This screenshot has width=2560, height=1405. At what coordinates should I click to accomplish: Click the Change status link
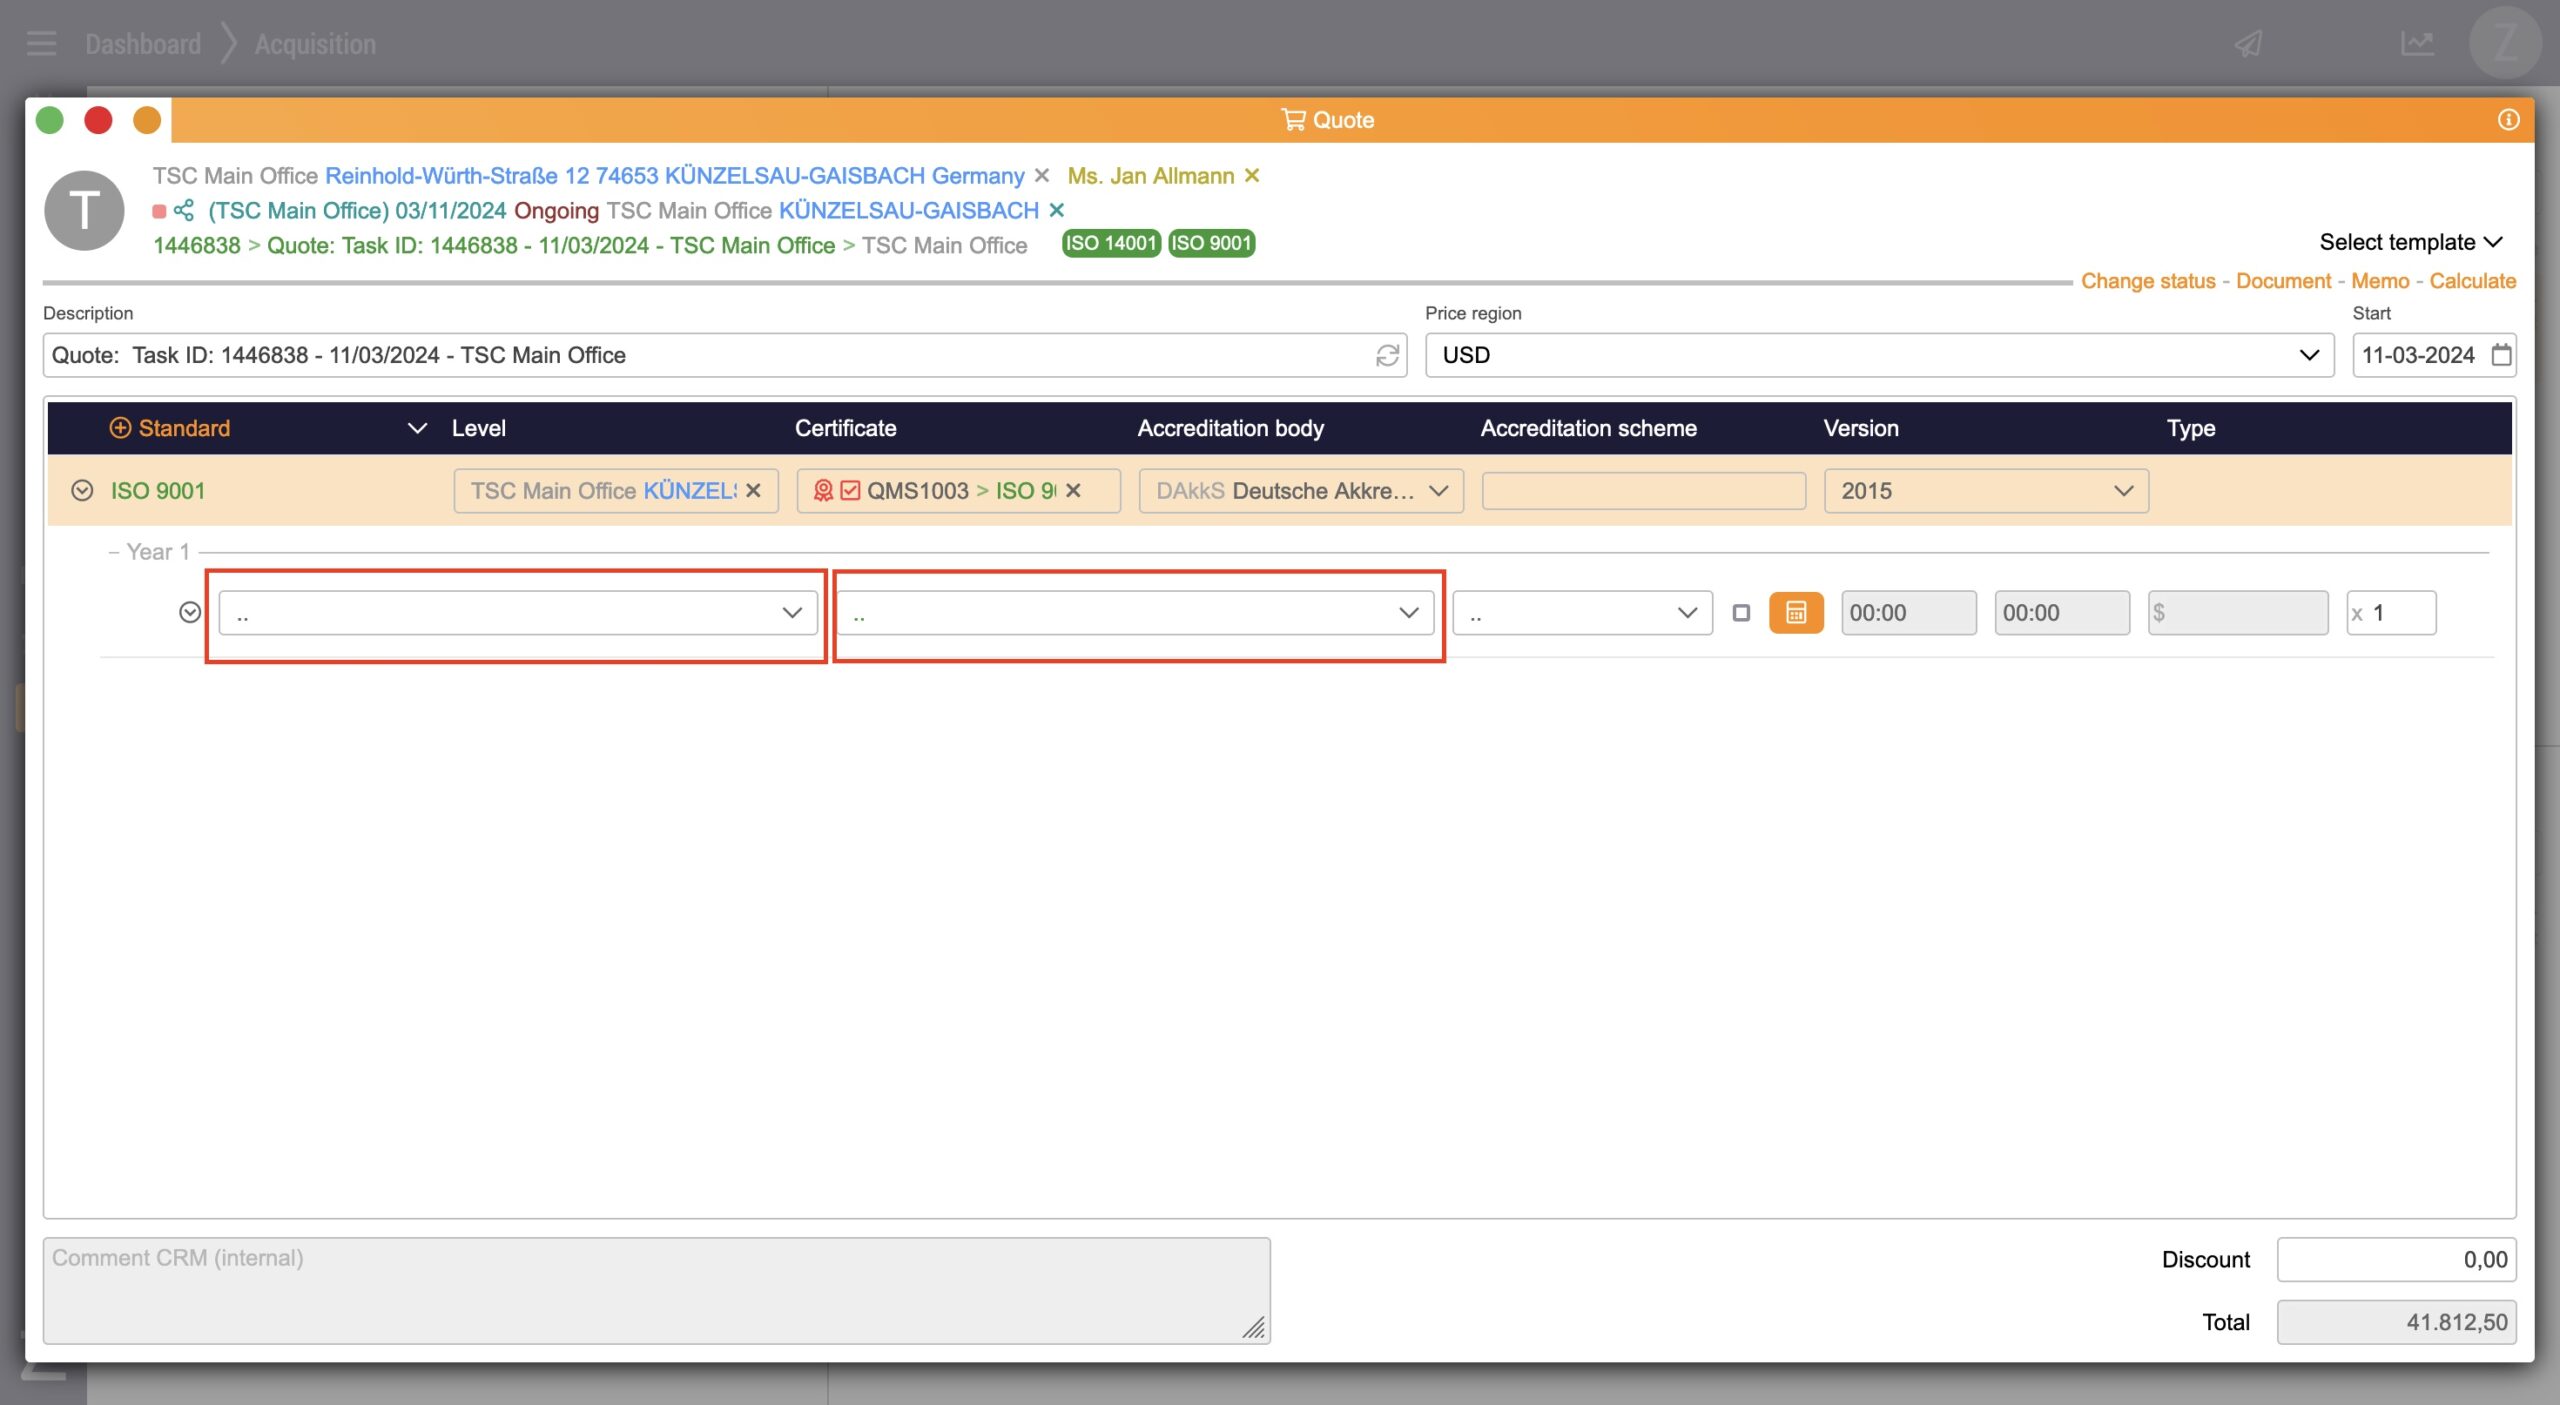2148,281
